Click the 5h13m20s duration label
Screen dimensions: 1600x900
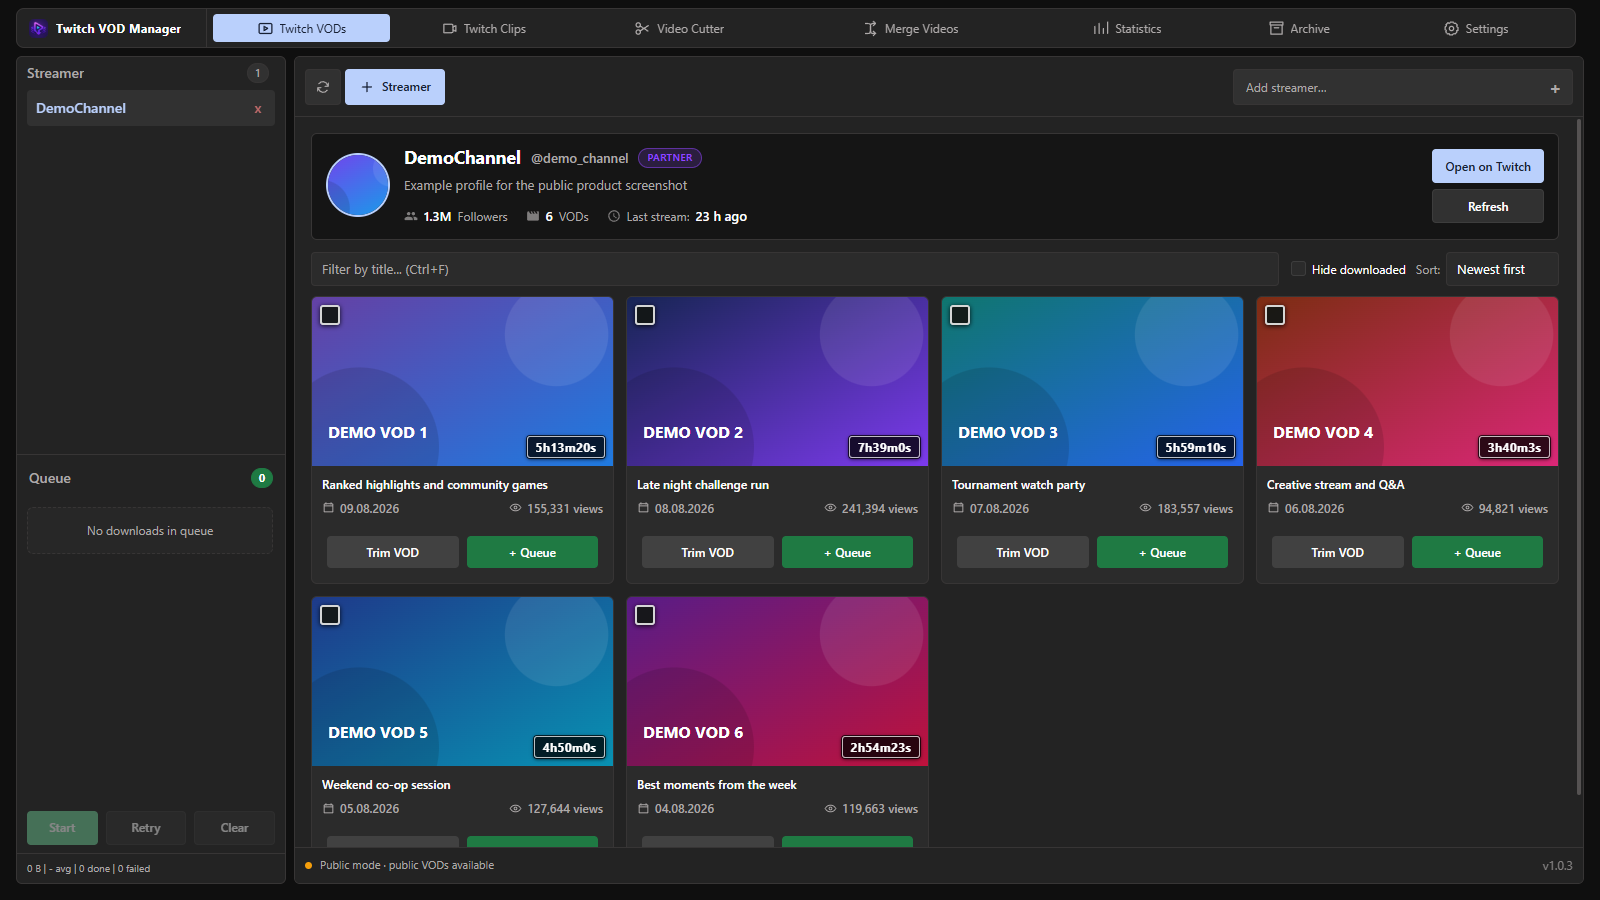pos(566,447)
